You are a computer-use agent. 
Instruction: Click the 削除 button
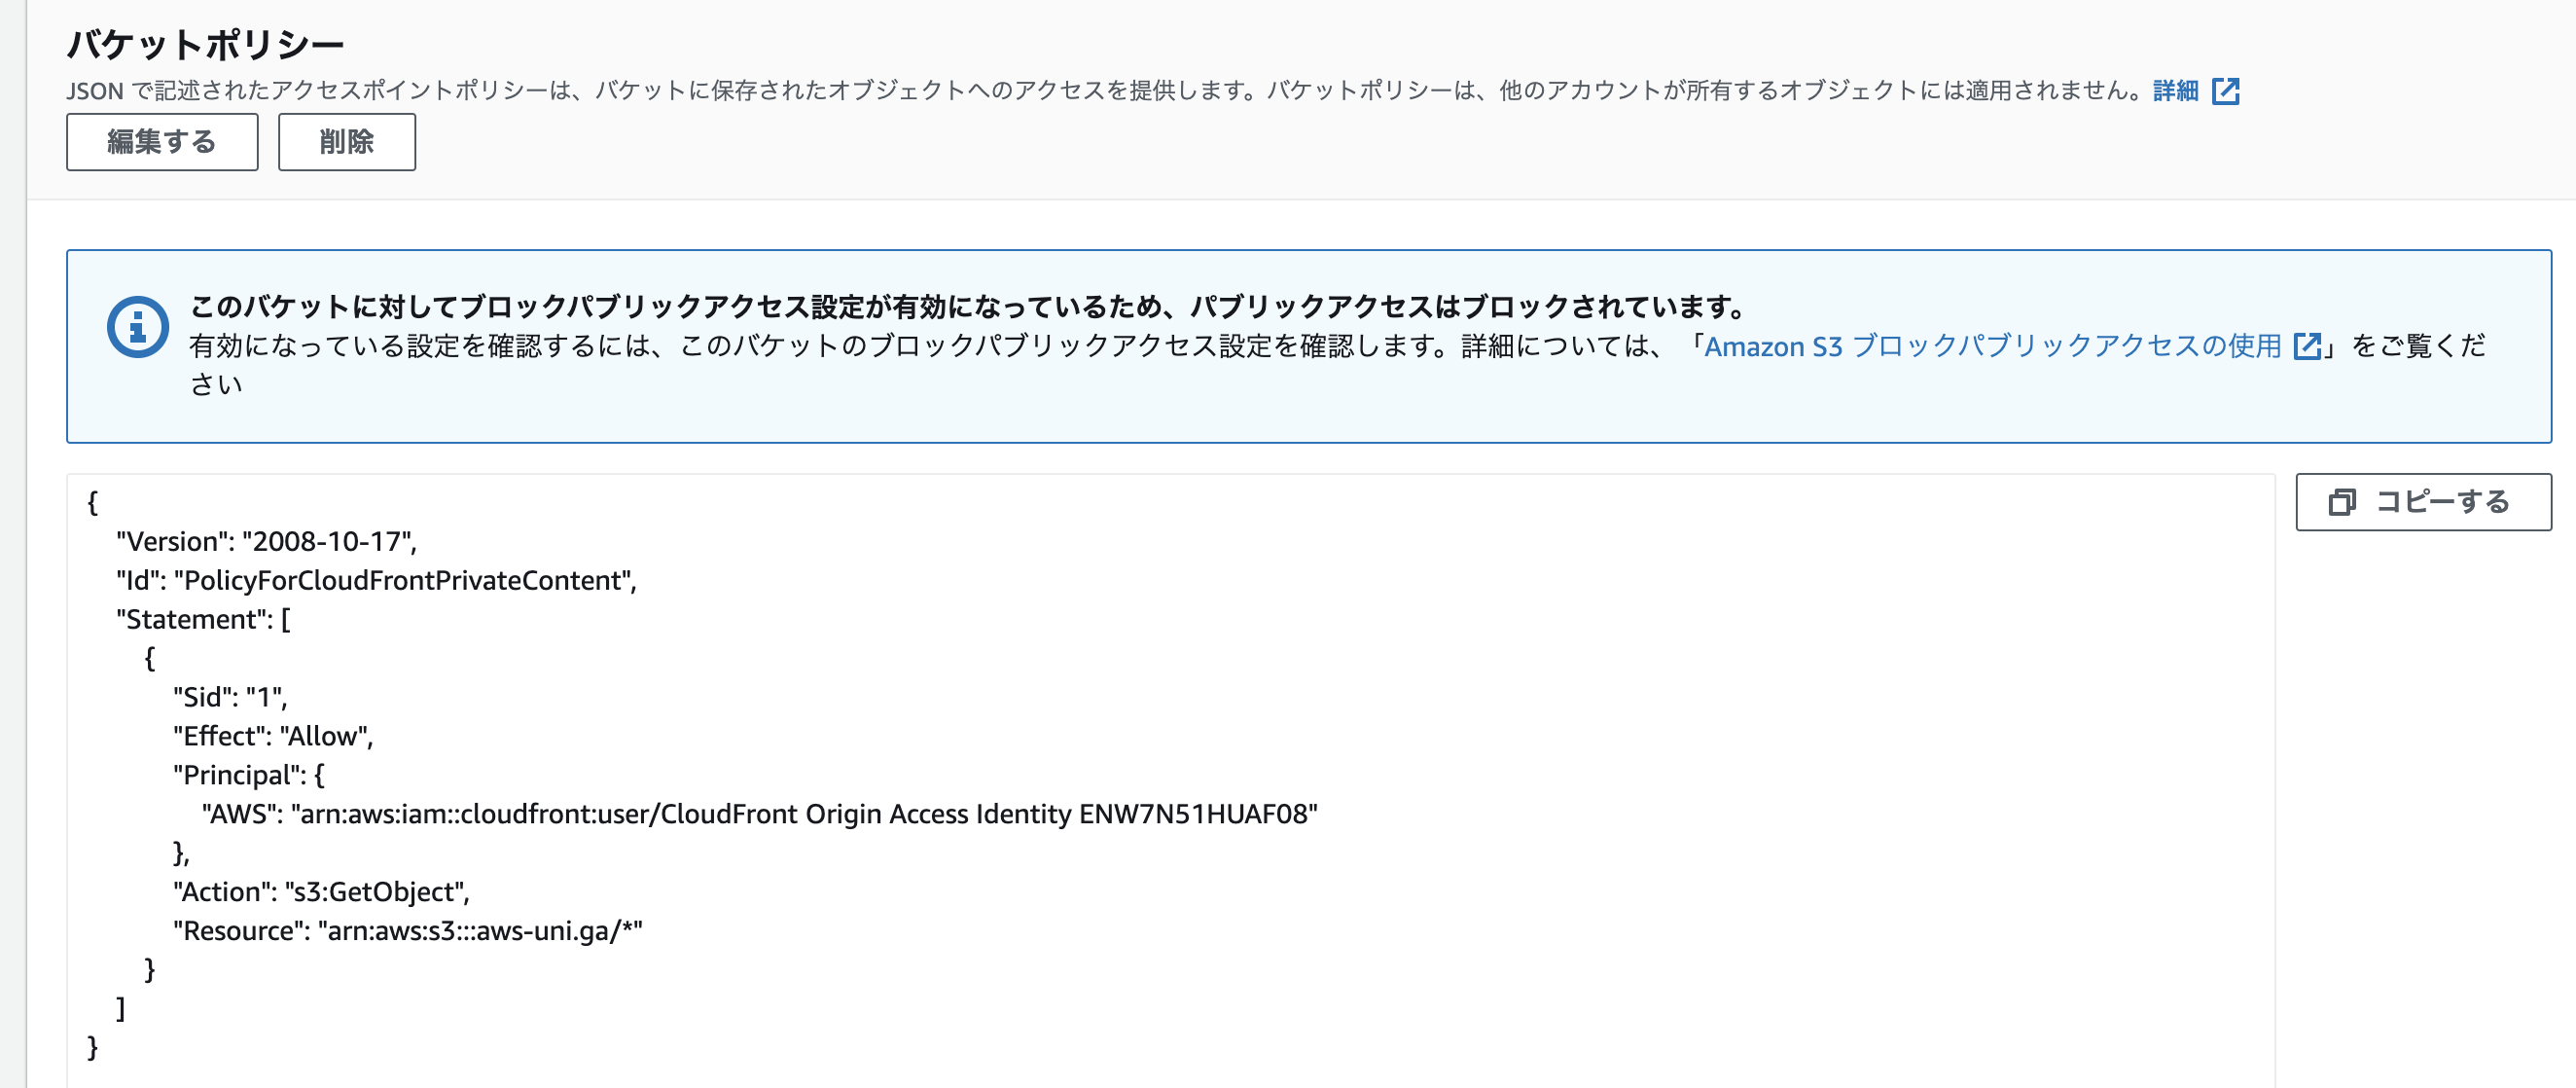[346, 142]
